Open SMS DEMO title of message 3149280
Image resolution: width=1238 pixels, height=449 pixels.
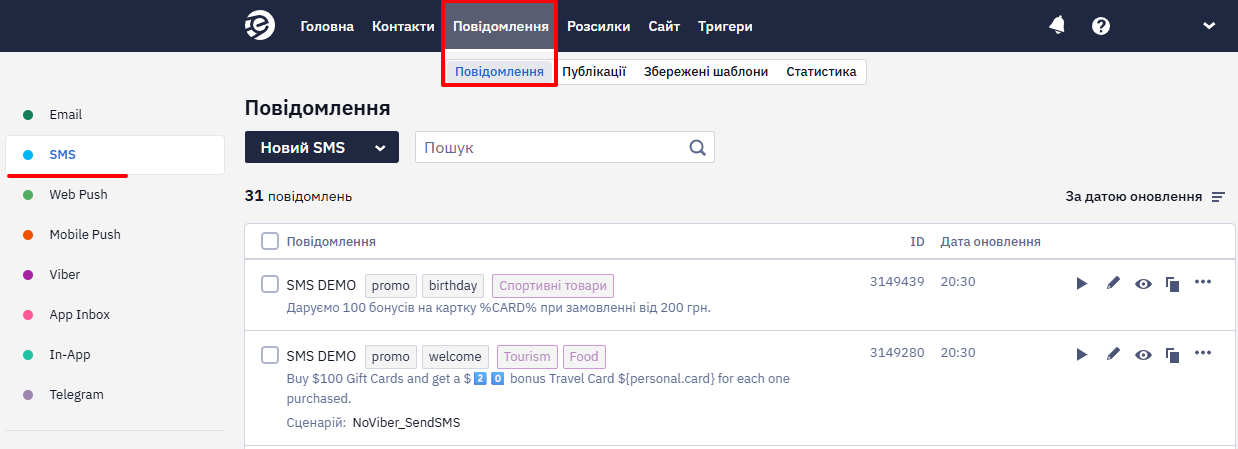(321, 356)
